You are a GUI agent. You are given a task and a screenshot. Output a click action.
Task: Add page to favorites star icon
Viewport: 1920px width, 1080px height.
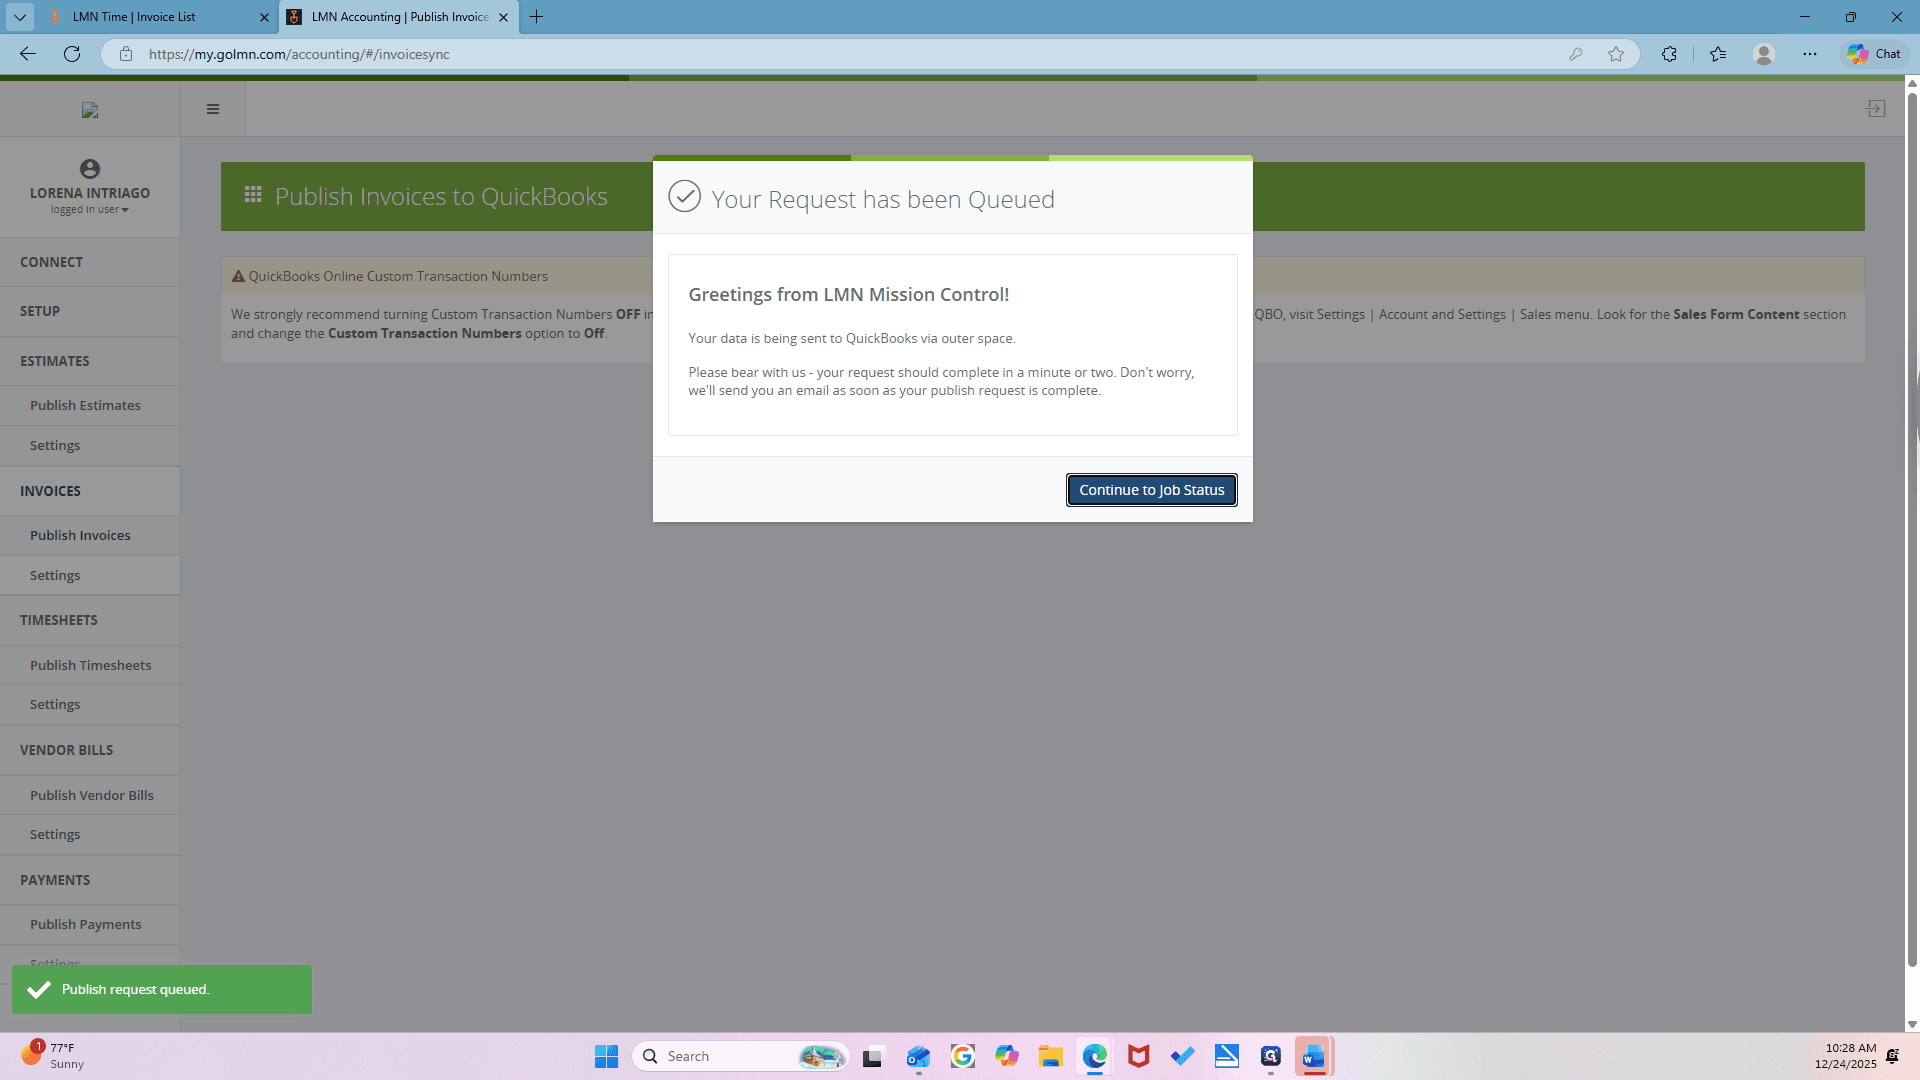tap(1616, 54)
